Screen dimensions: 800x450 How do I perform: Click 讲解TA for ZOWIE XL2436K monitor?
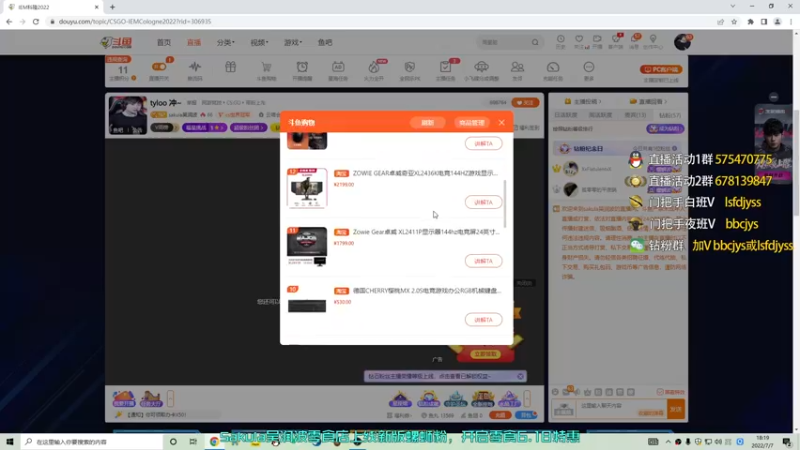pos(483,202)
